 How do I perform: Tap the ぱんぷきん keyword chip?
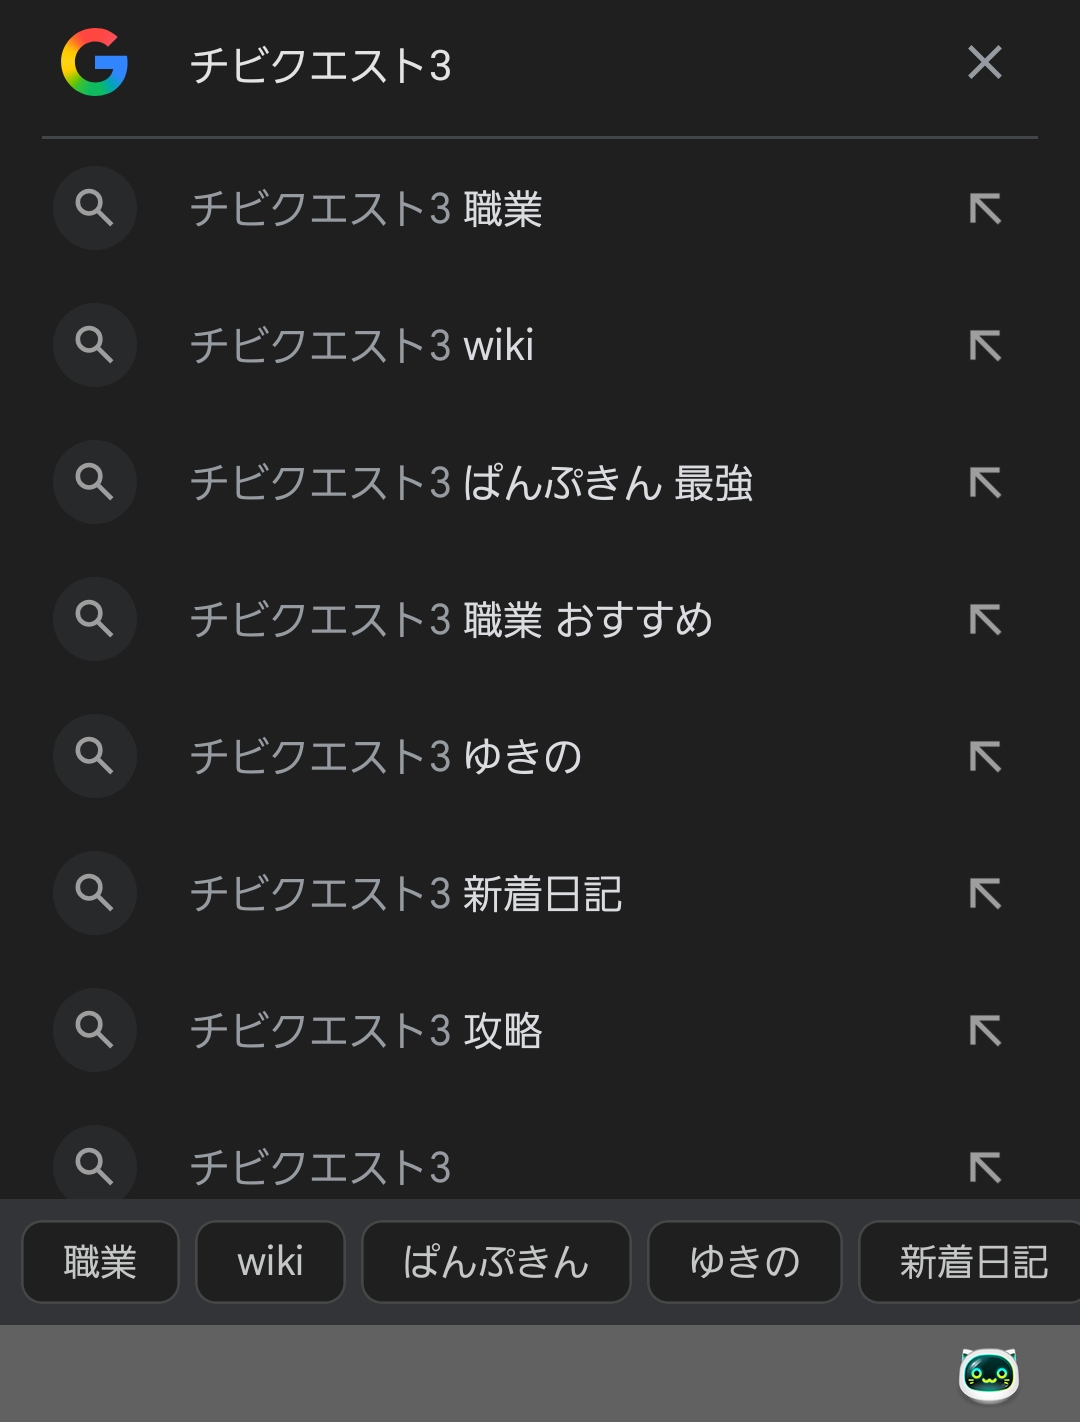pyautogui.click(x=496, y=1262)
